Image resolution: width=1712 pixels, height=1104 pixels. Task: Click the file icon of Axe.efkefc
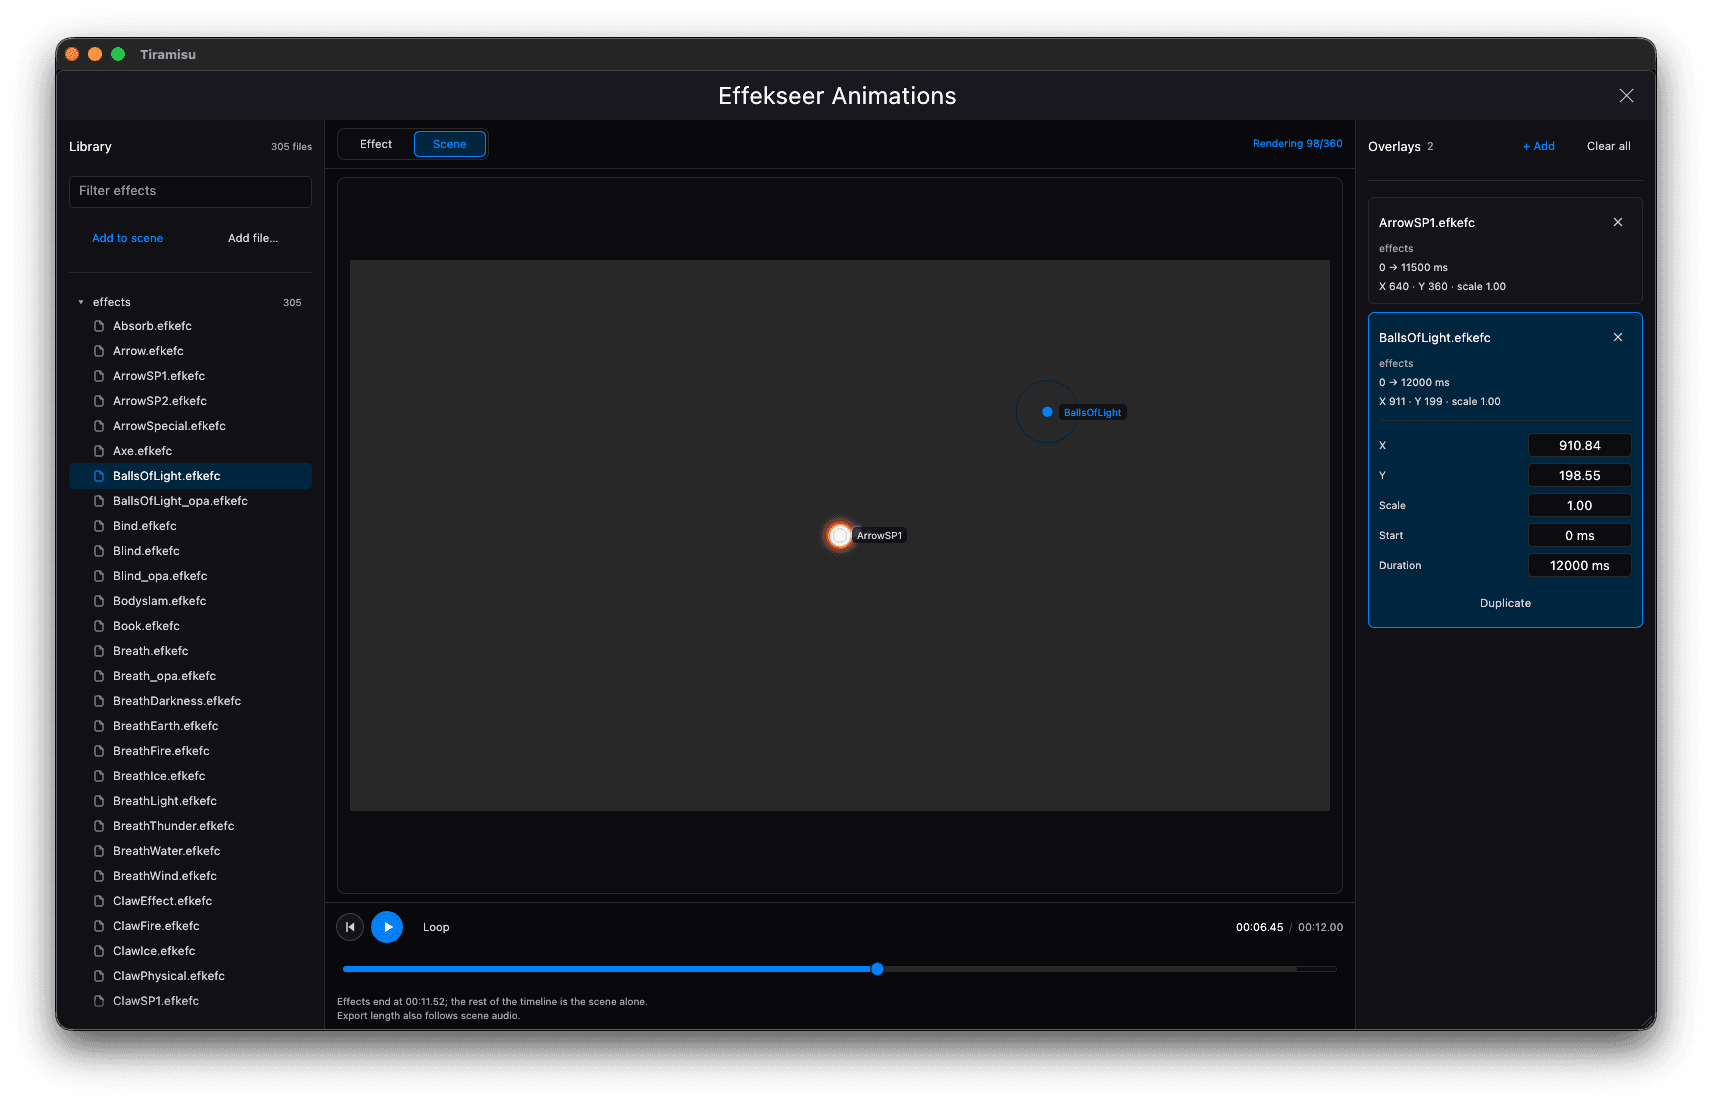coord(99,451)
